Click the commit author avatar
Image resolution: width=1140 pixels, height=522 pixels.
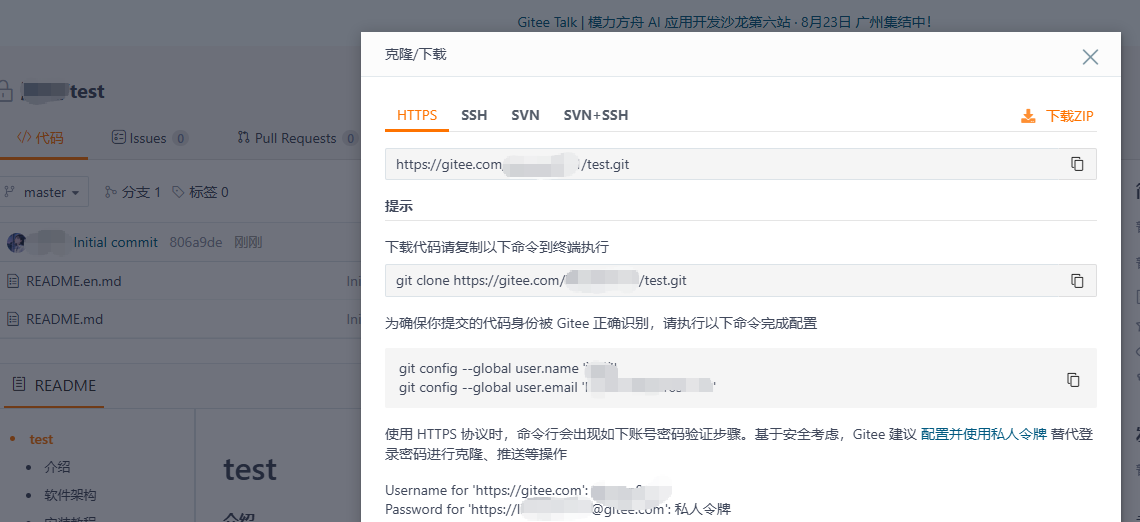pos(17,242)
